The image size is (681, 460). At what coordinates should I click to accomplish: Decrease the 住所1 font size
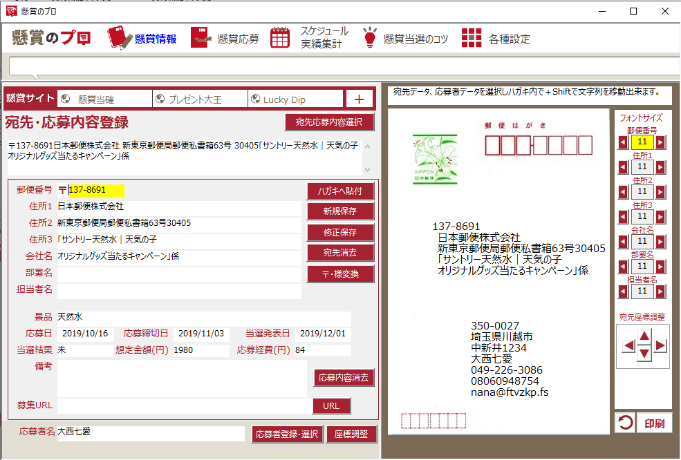pos(621,167)
